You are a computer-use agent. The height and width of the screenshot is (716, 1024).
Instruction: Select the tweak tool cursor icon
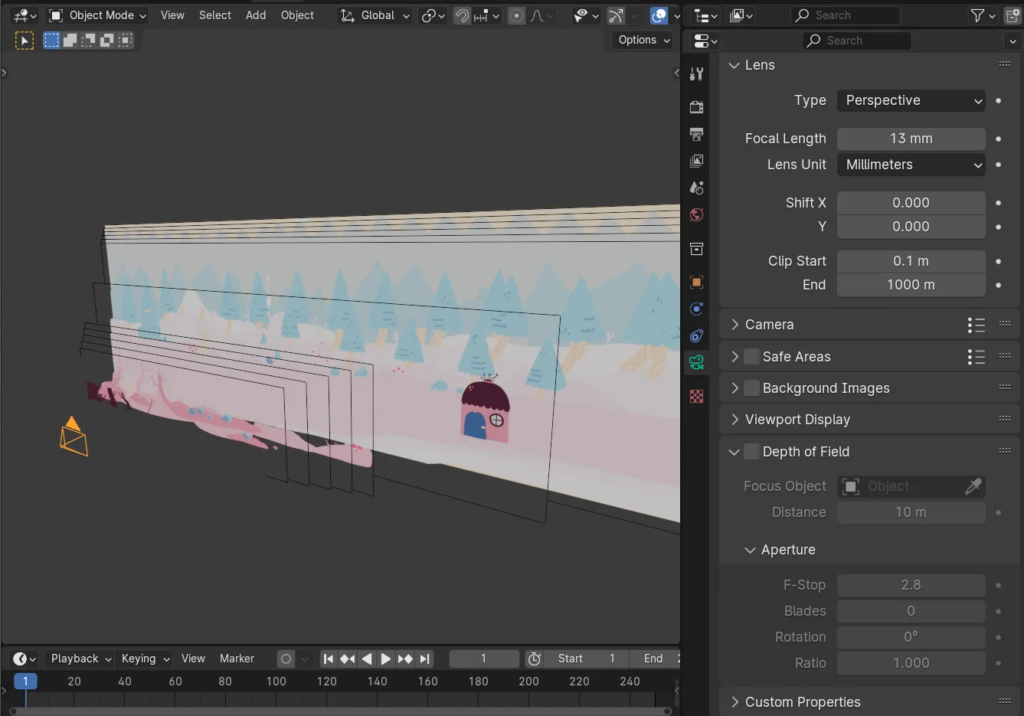tap(24, 40)
